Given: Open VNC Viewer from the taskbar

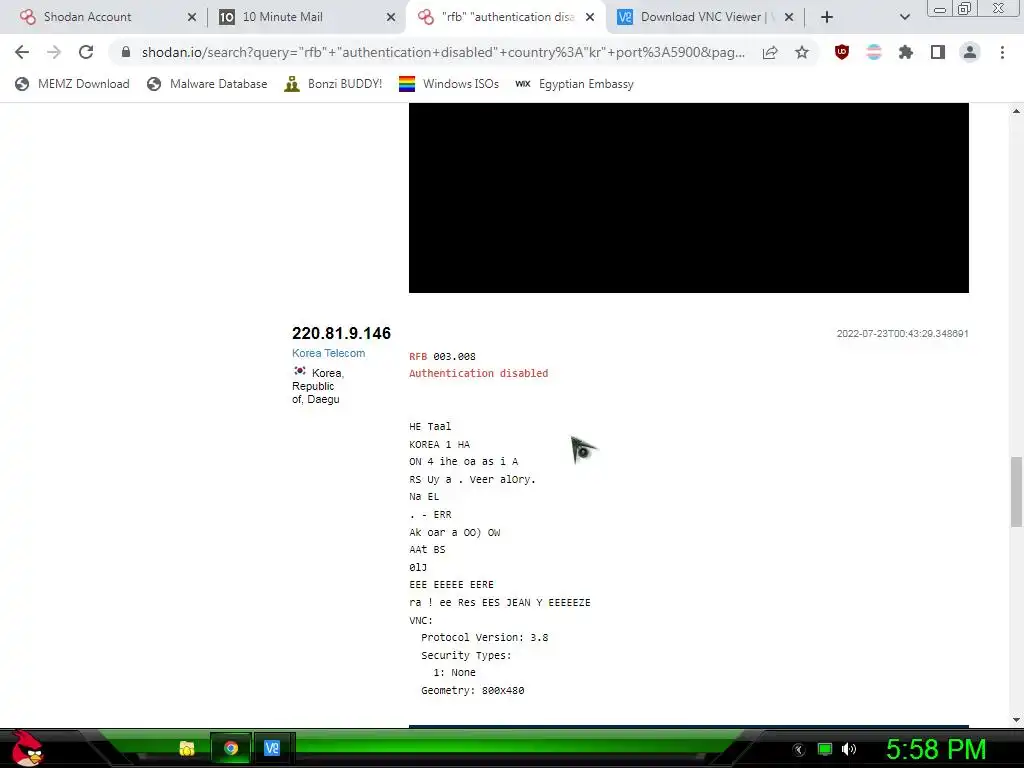Looking at the screenshot, I should point(272,748).
